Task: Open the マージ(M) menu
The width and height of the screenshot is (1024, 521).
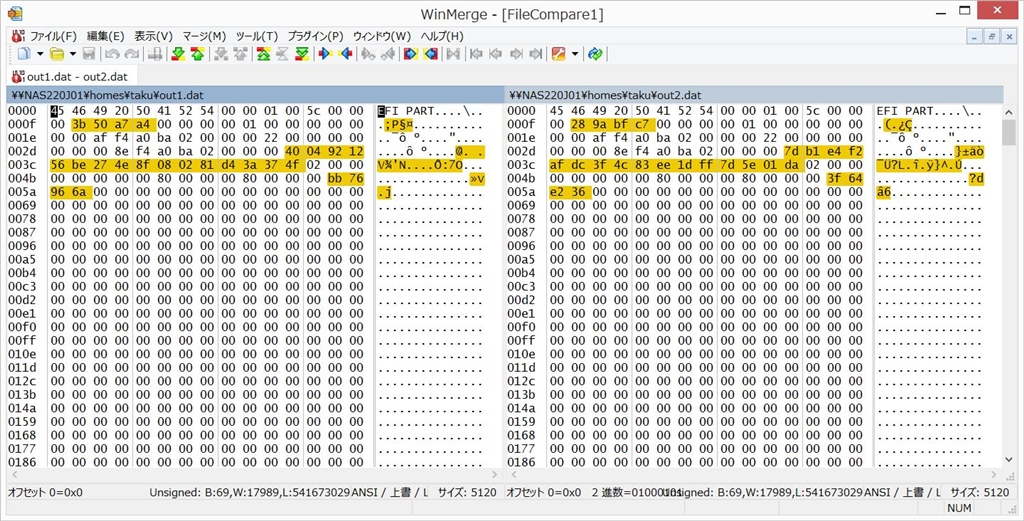Action: click(x=204, y=36)
